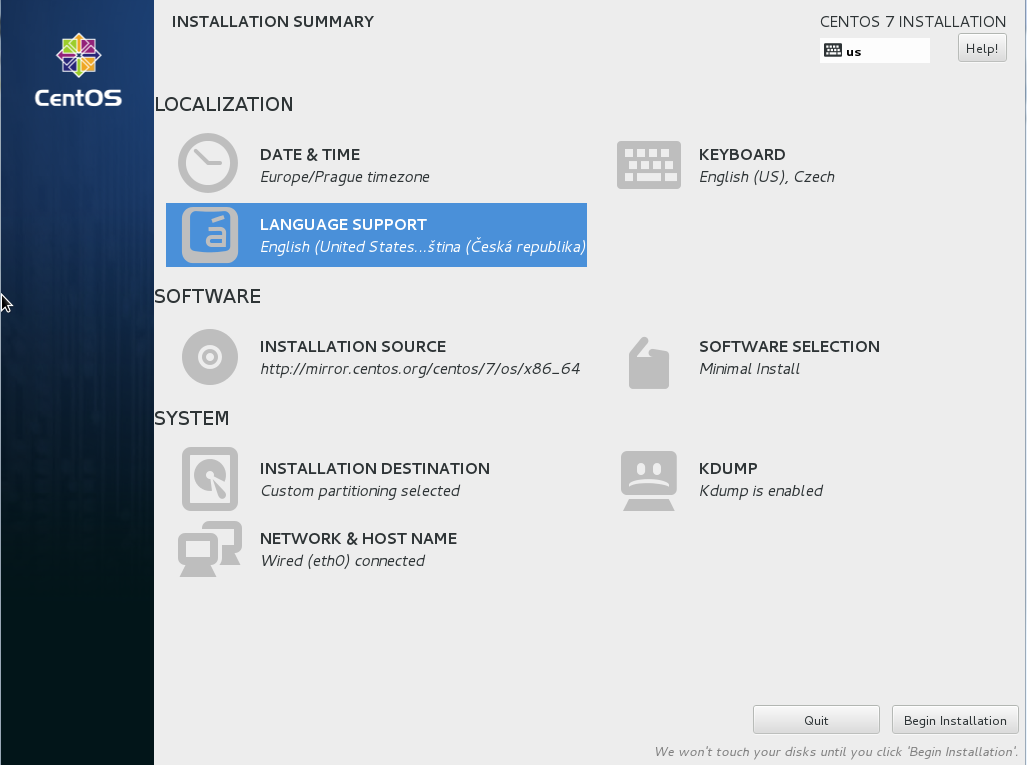Image resolution: width=1027 pixels, height=765 pixels.
Task: Open the Kdump configuration icon
Action: (x=648, y=480)
